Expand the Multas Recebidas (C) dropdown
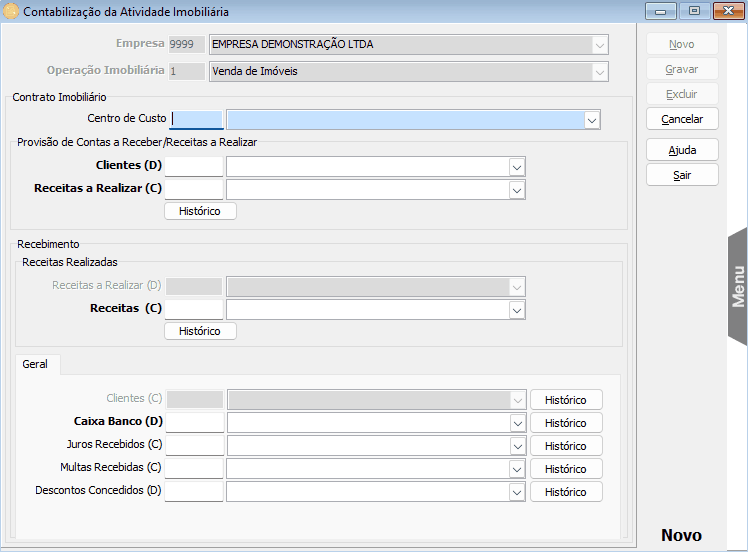This screenshot has width=748, height=552. [x=517, y=469]
